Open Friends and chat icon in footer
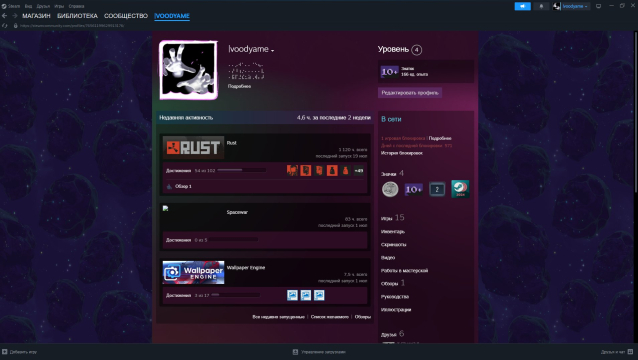The height and width of the screenshot is (360, 638). coord(630,351)
